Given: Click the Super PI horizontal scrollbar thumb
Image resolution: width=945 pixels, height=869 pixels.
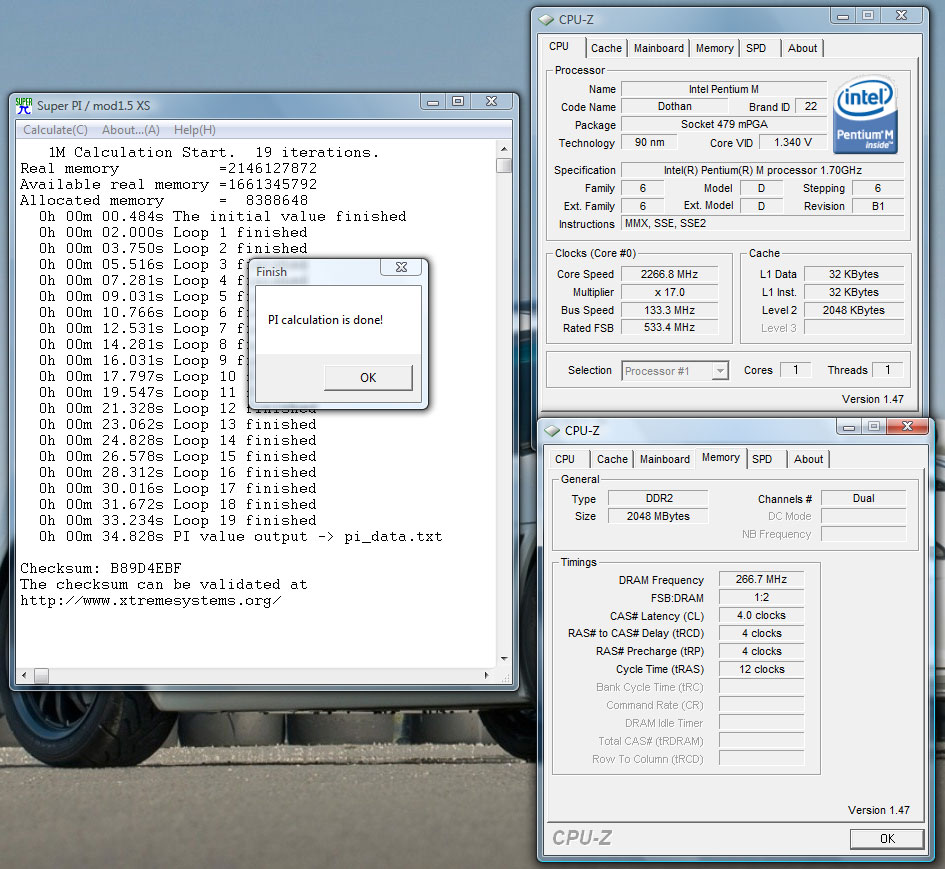Looking at the screenshot, I should tap(41, 676).
